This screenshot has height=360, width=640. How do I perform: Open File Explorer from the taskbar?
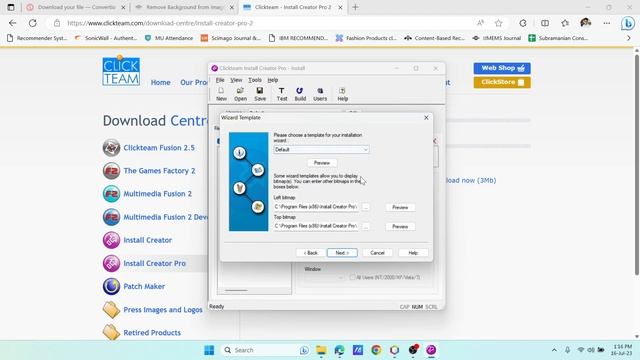click(322, 350)
